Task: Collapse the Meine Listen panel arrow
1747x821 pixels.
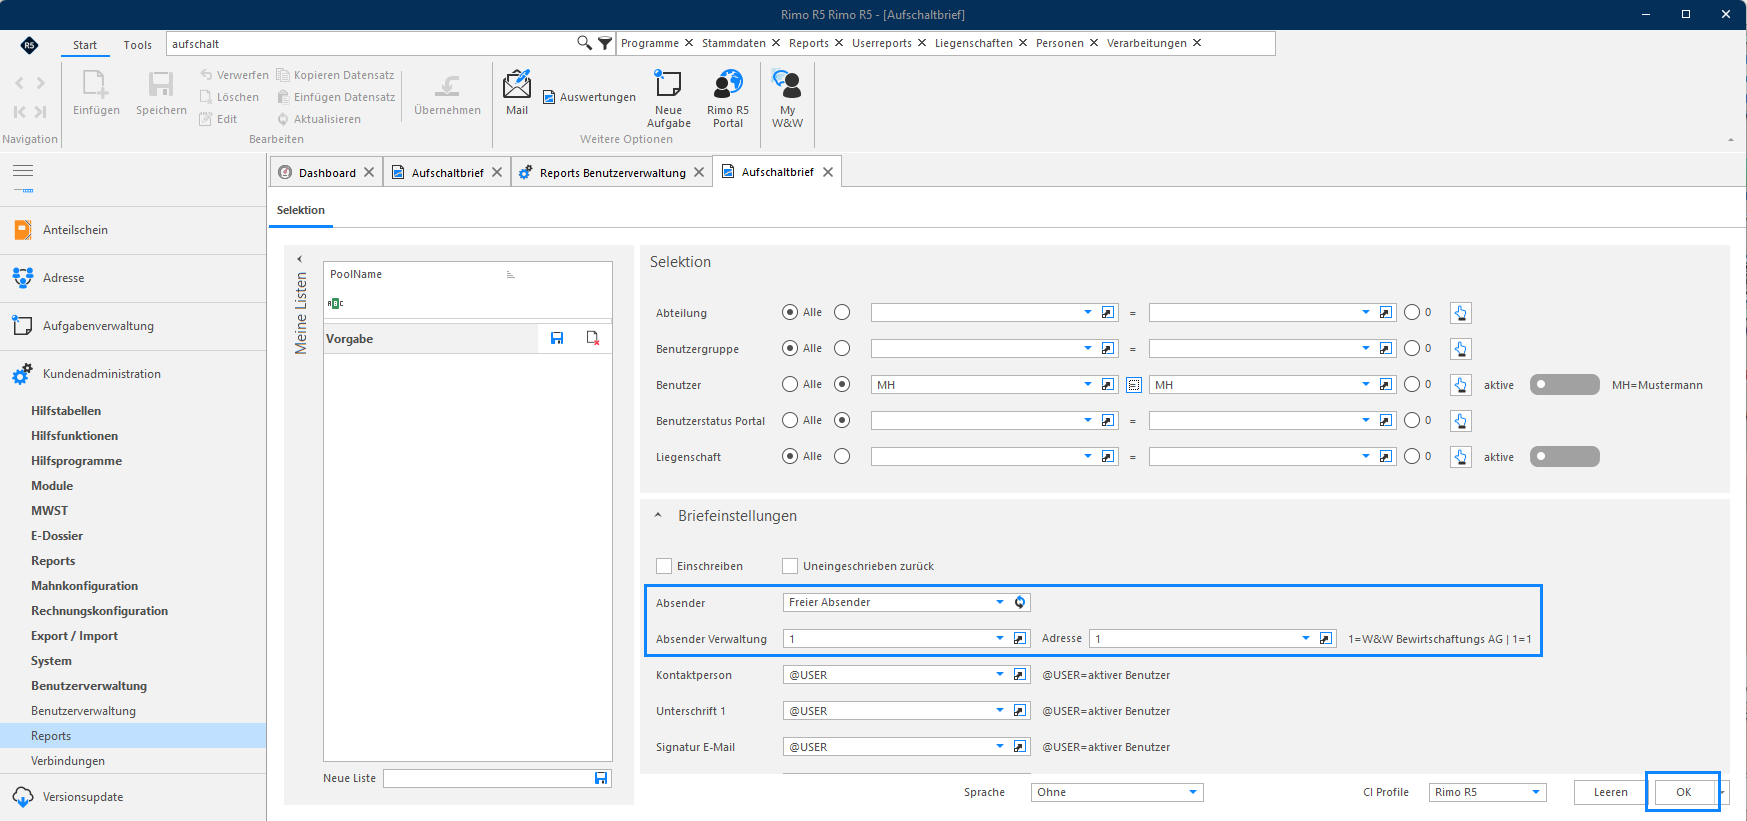Action: pos(299,259)
